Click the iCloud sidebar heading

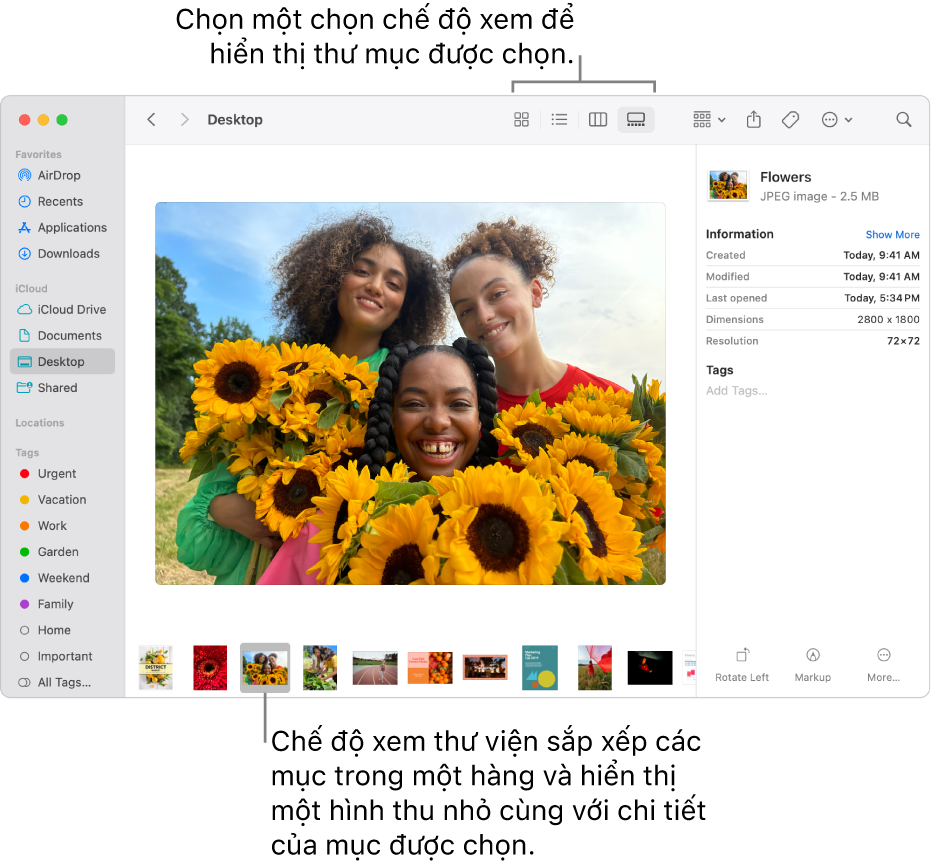tap(31, 289)
